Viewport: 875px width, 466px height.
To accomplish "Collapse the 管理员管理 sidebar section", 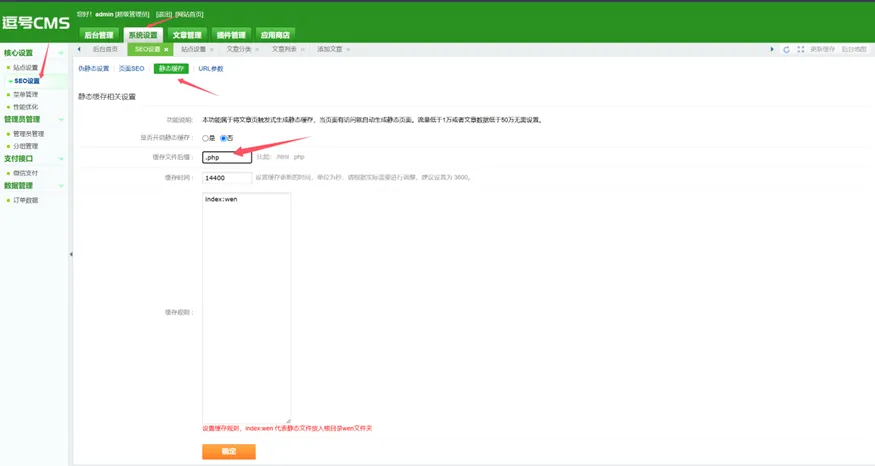I will pyautogui.click(x=61, y=119).
